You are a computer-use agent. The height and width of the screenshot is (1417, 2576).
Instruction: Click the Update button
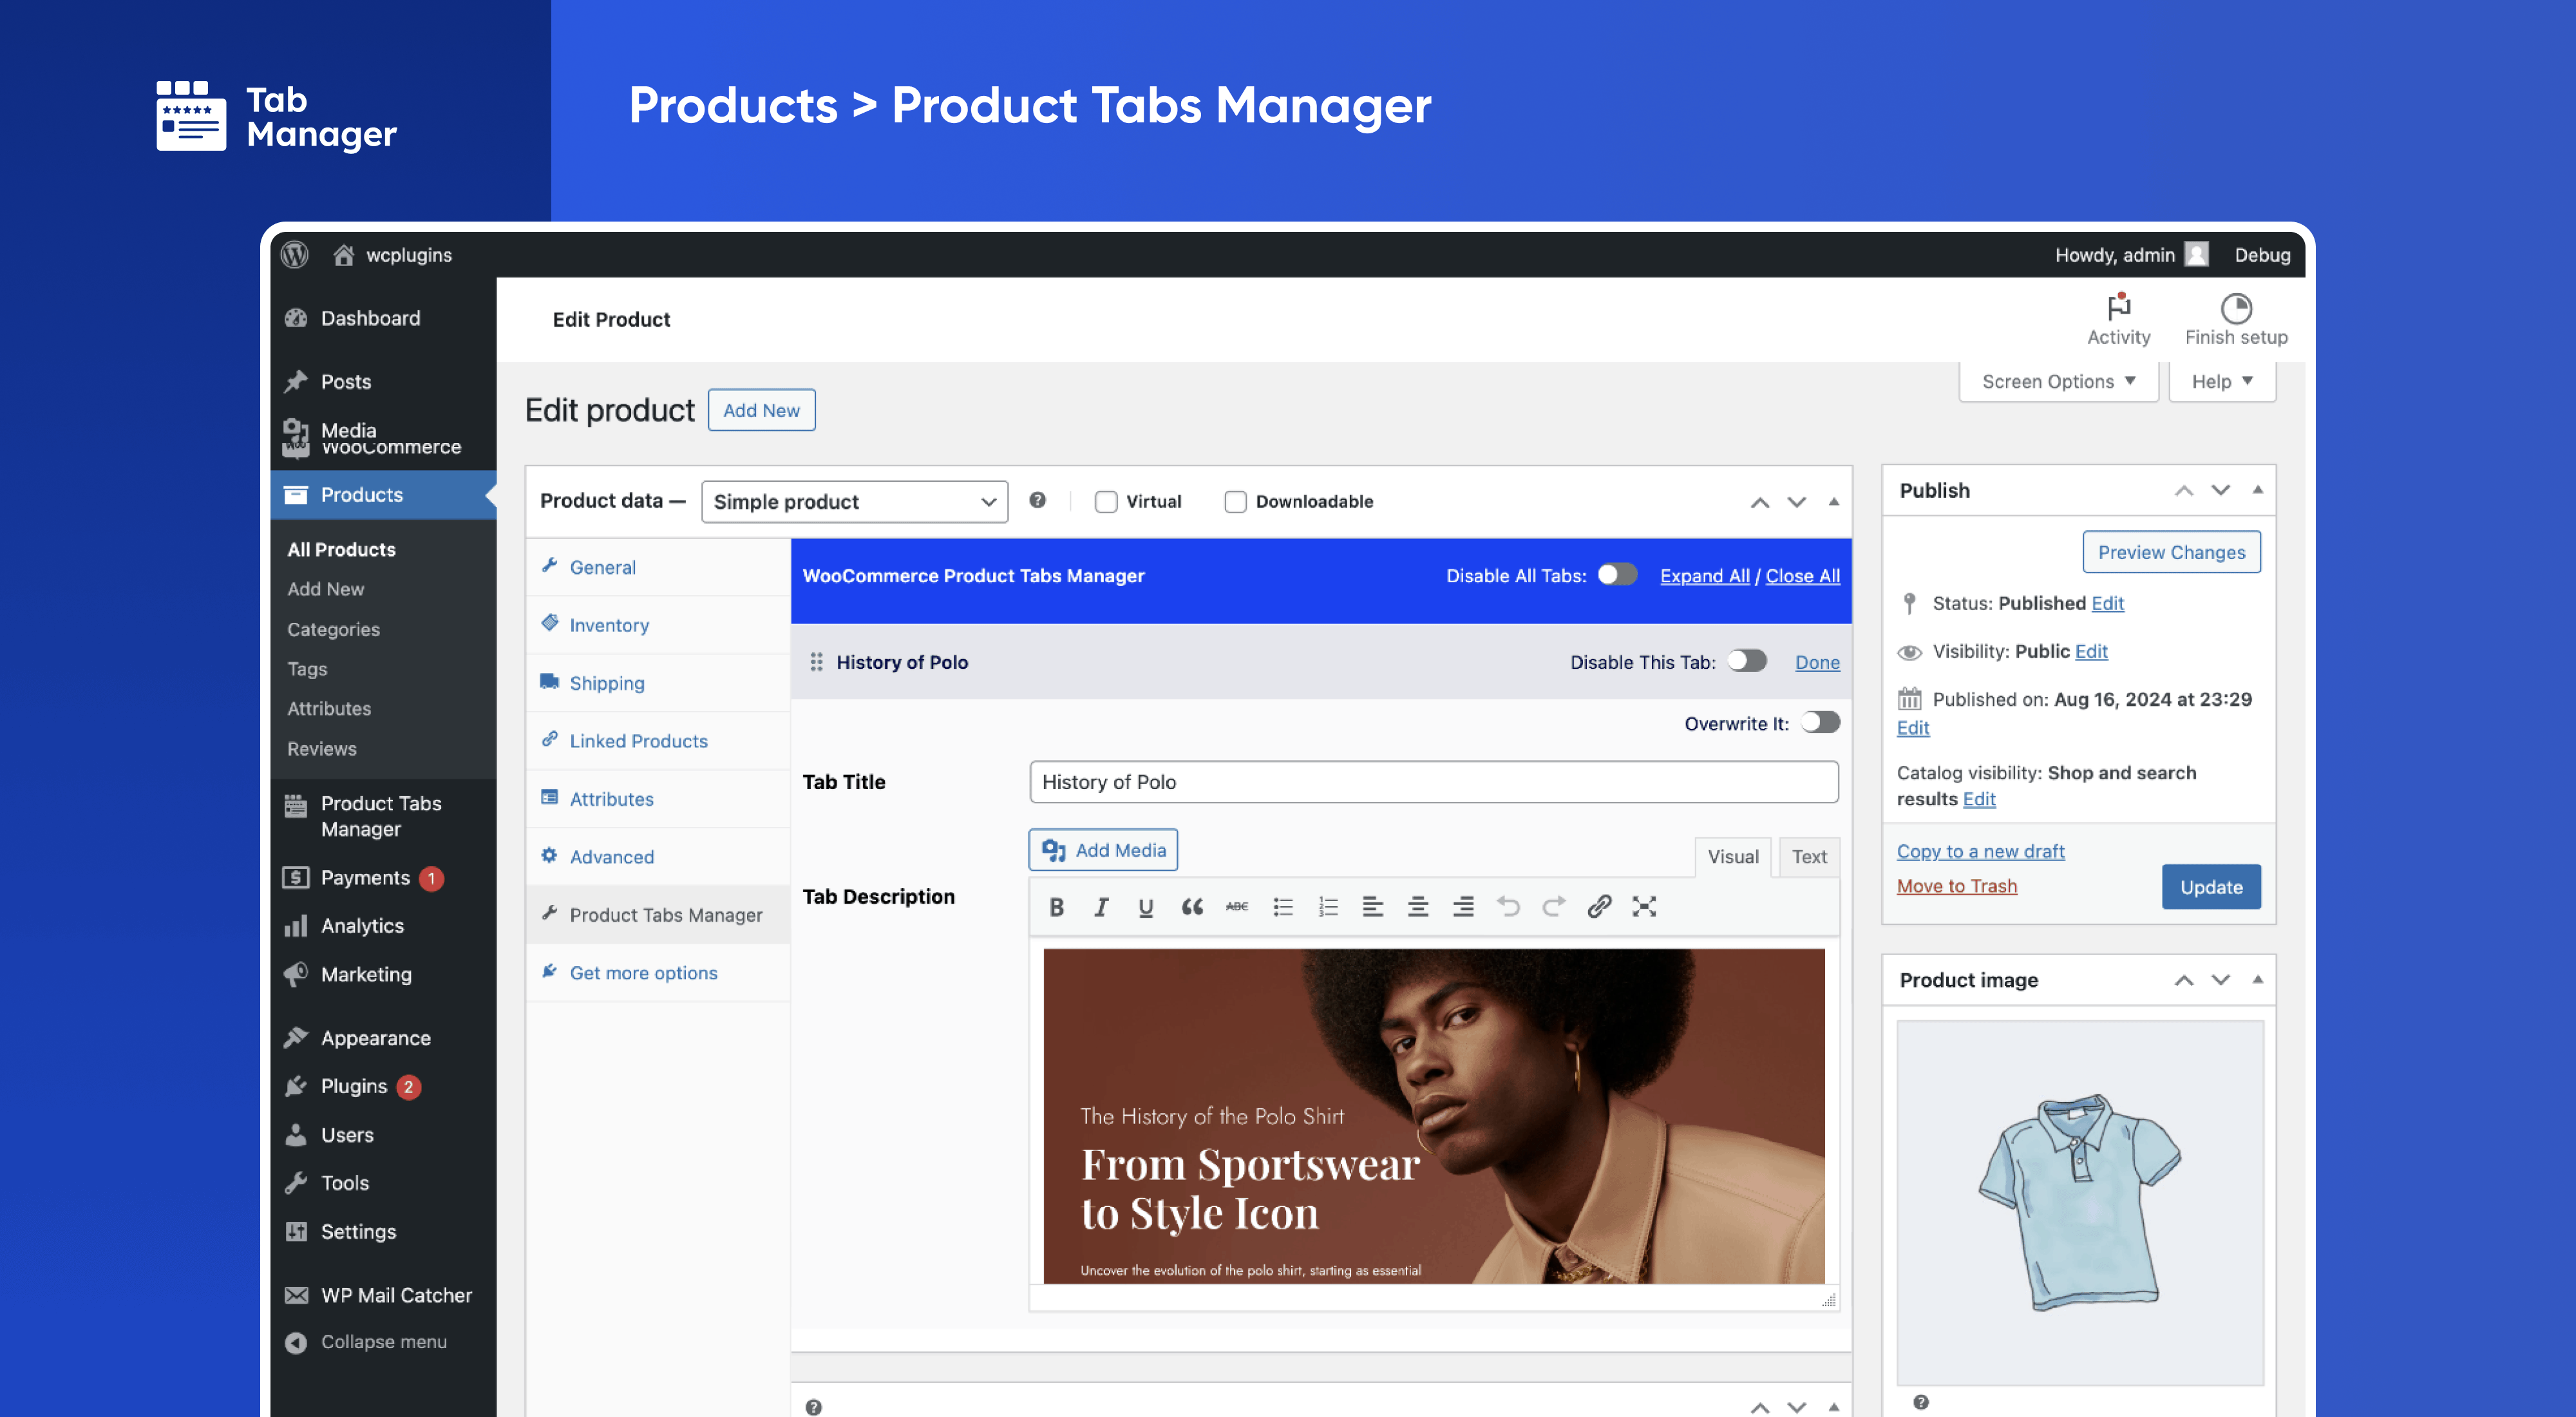(2210, 886)
